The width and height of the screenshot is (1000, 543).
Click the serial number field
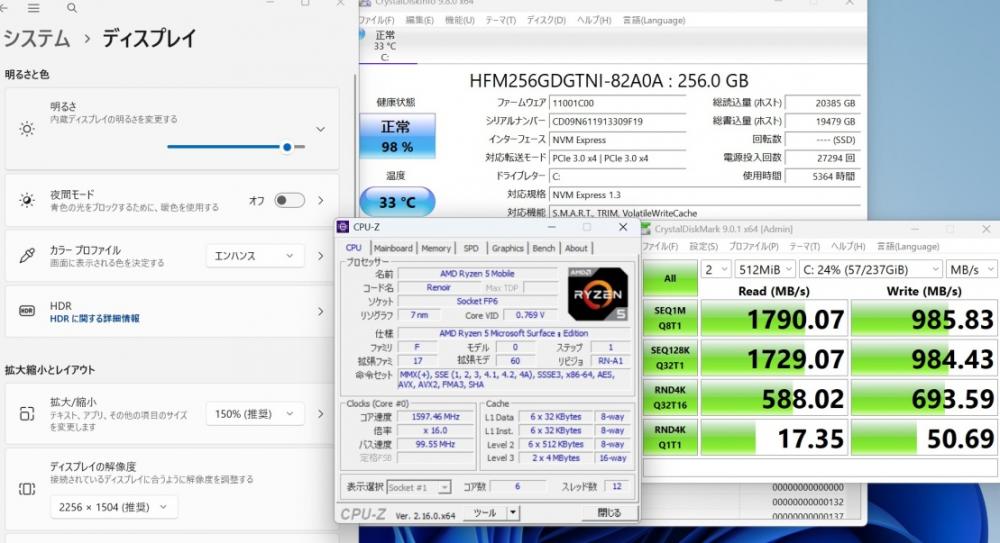point(617,121)
